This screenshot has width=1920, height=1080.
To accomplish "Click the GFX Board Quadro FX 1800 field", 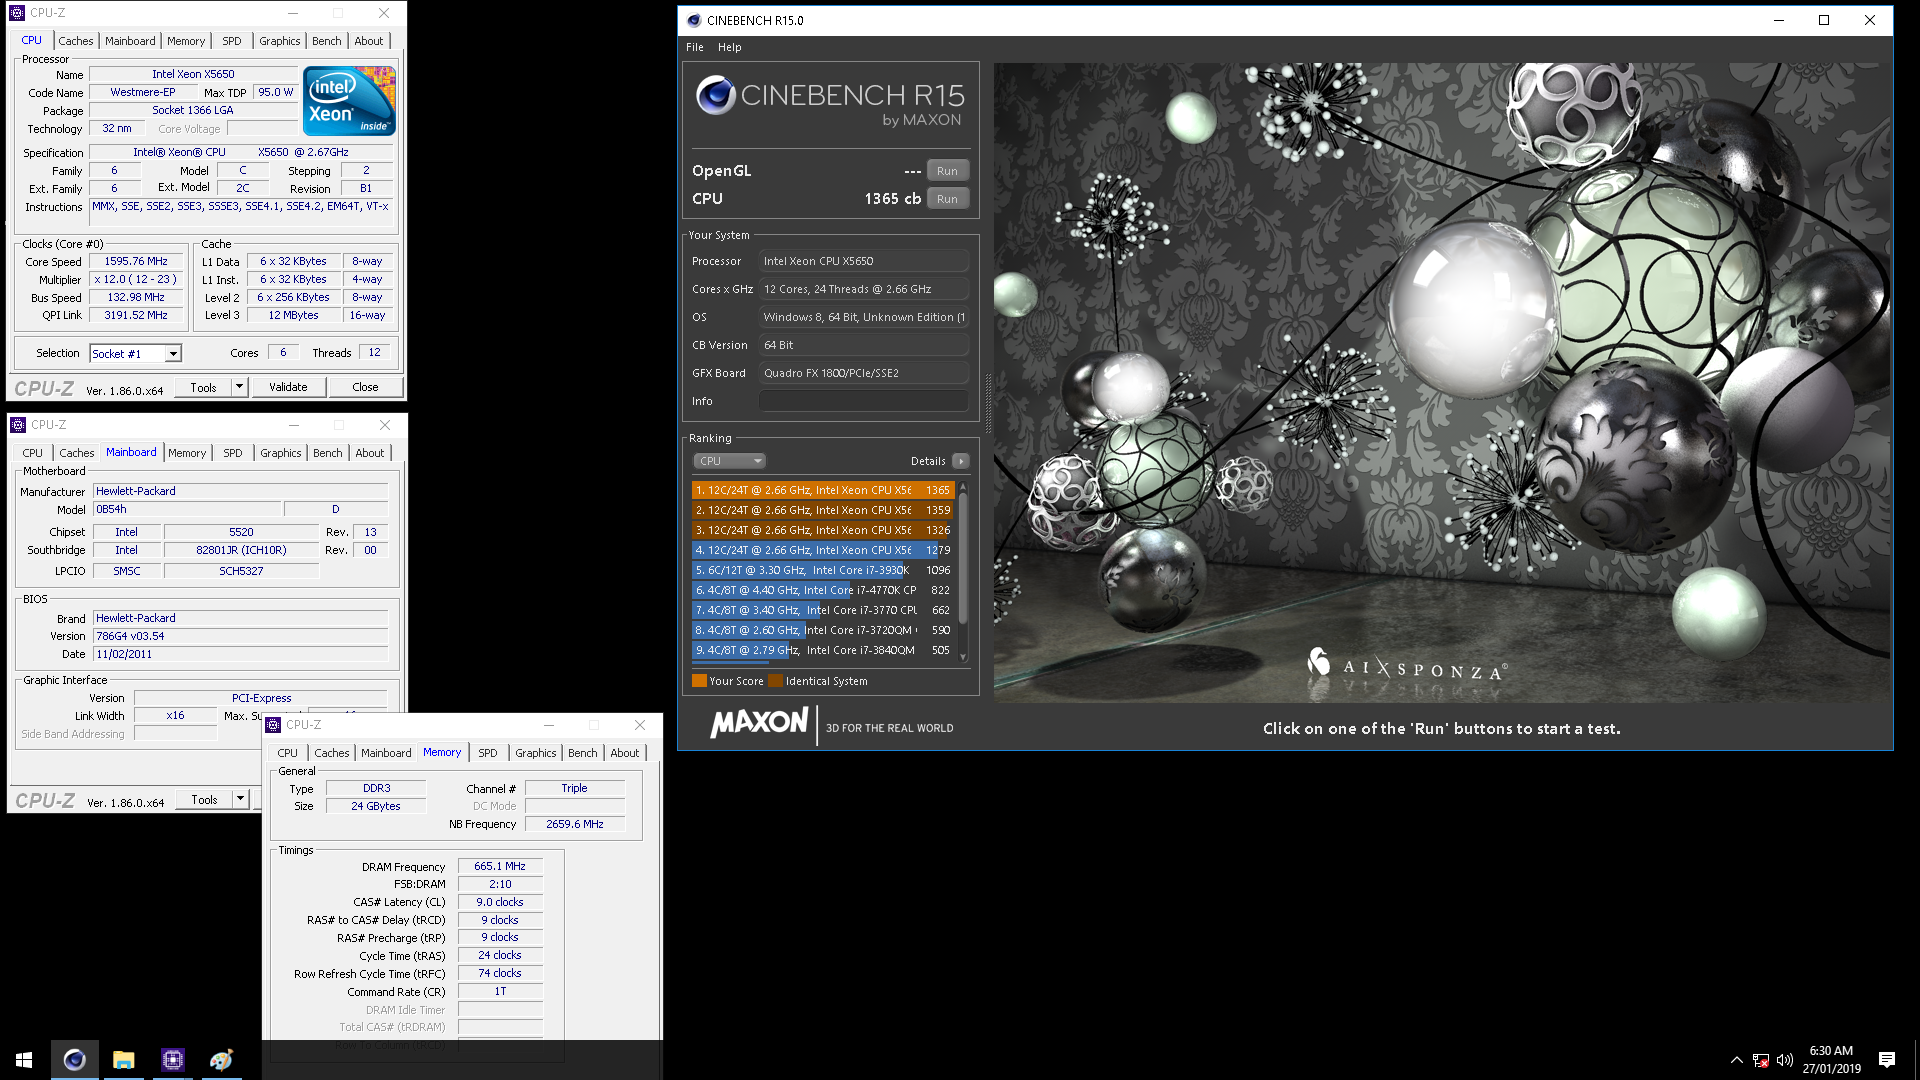I will click(863, 373).
